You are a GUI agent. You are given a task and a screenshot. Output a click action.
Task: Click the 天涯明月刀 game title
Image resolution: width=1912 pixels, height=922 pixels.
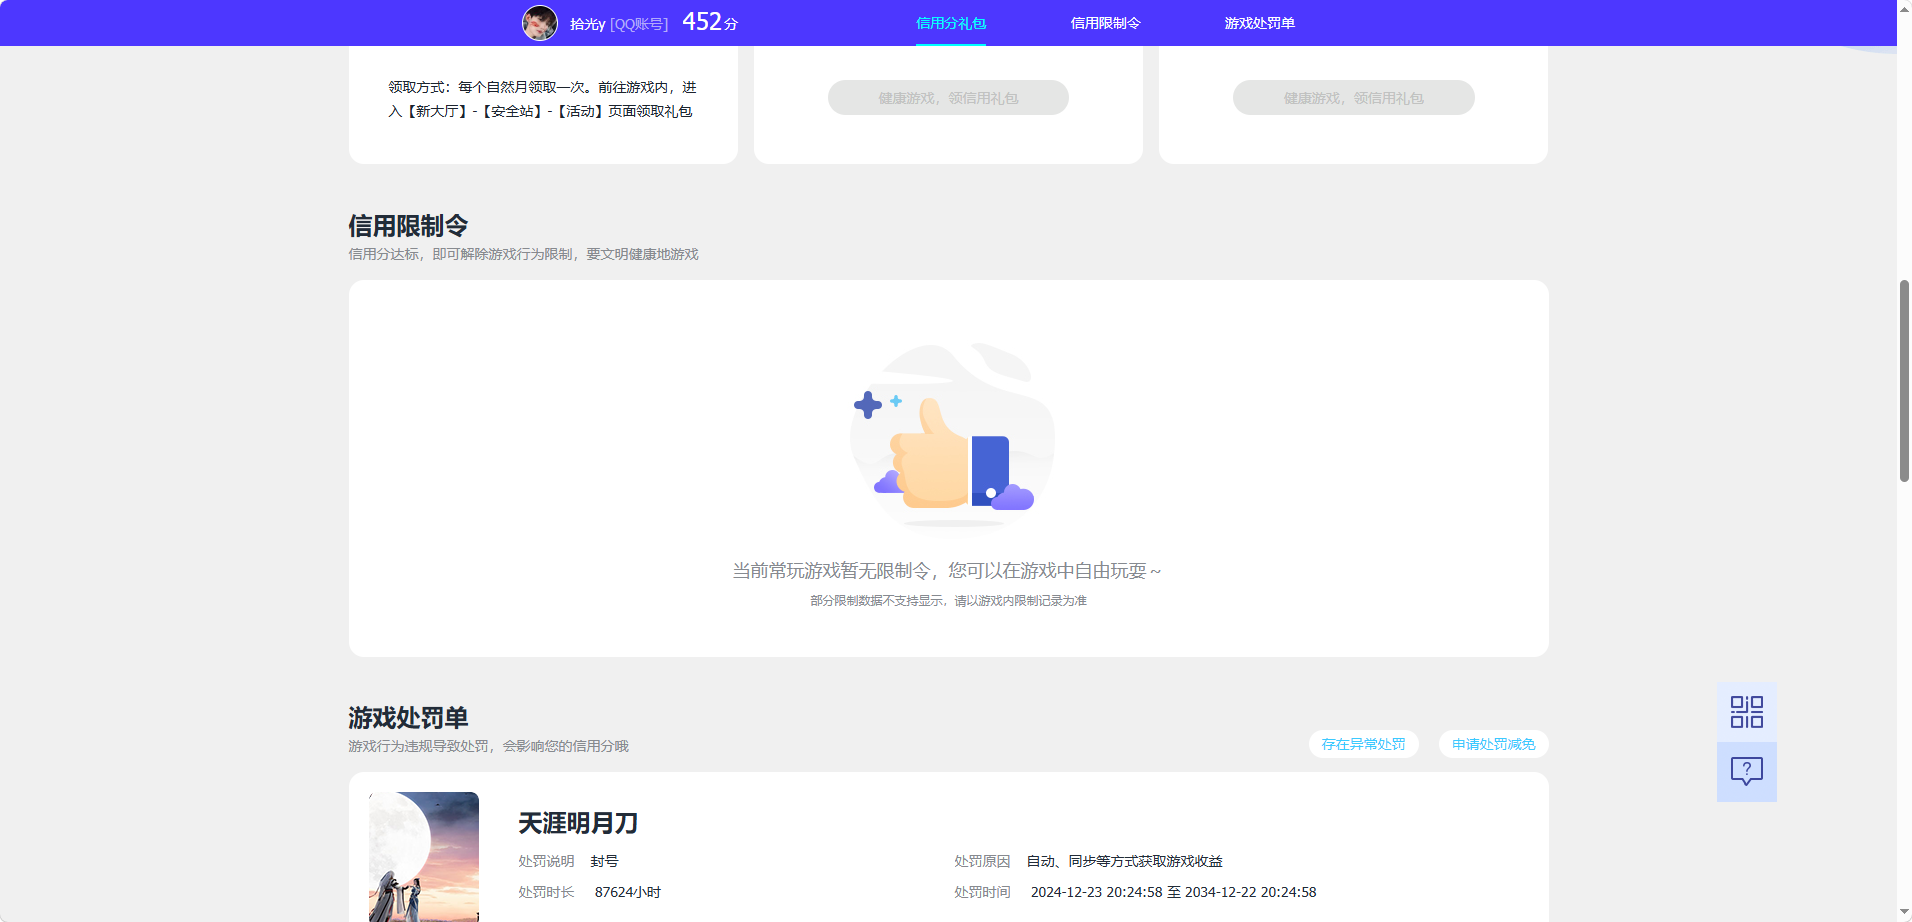578,823
